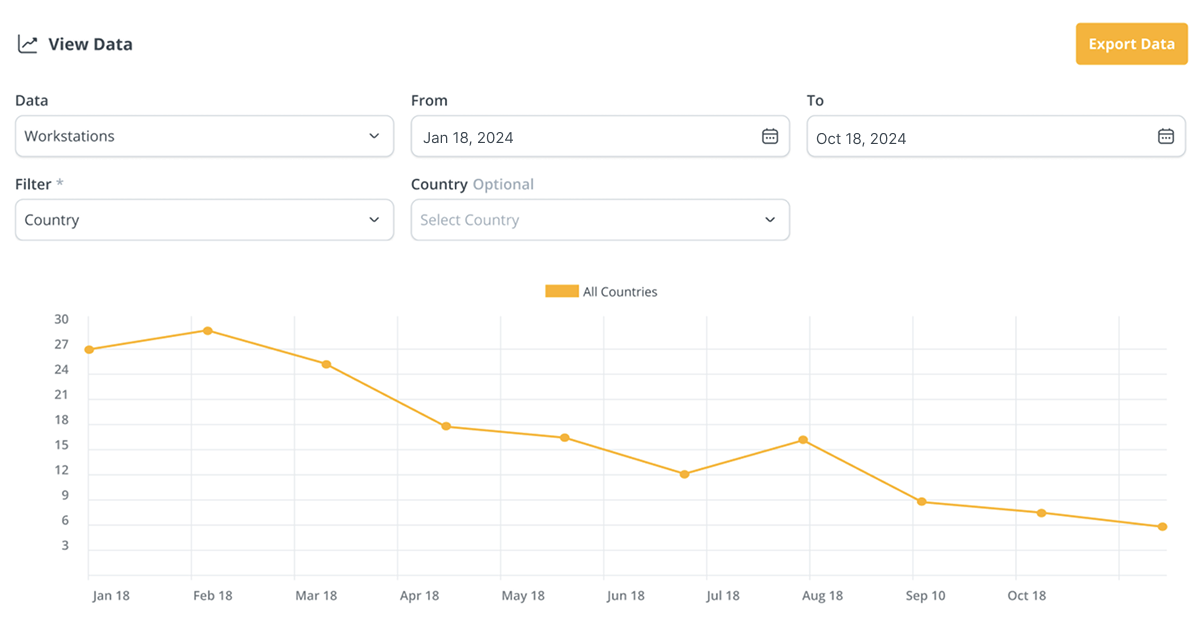
Task: Click the All Countries legend label
Action: pos(620,292)
